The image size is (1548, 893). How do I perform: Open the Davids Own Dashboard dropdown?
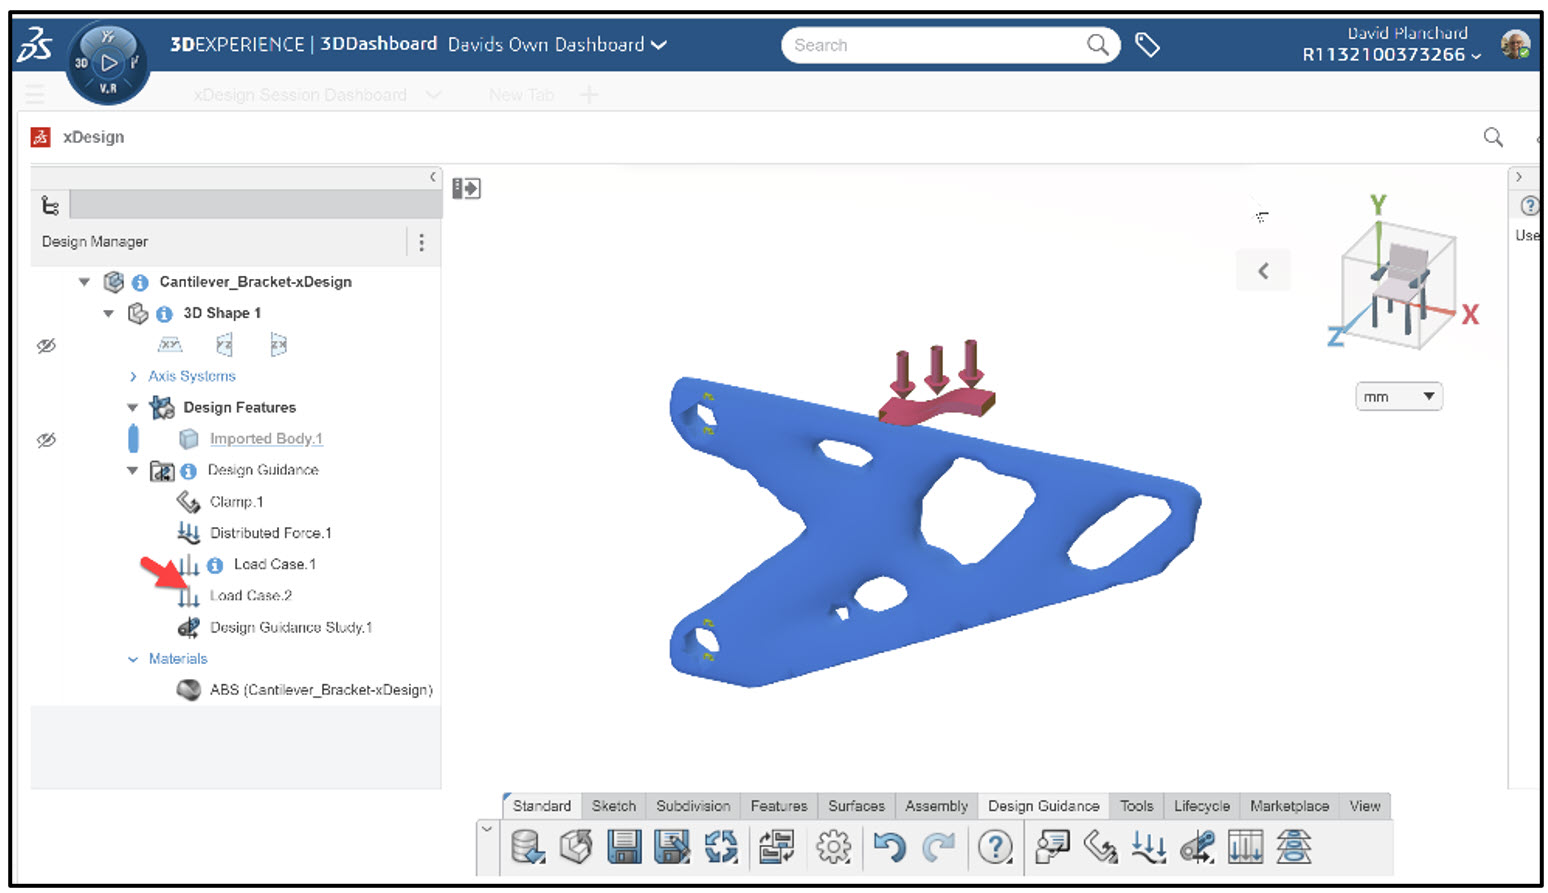tap(657, 44)
